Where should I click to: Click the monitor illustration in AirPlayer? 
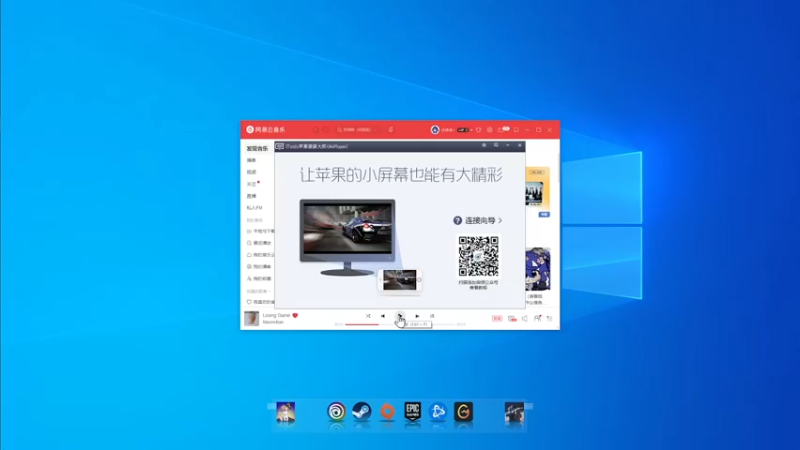pos(347,237)
